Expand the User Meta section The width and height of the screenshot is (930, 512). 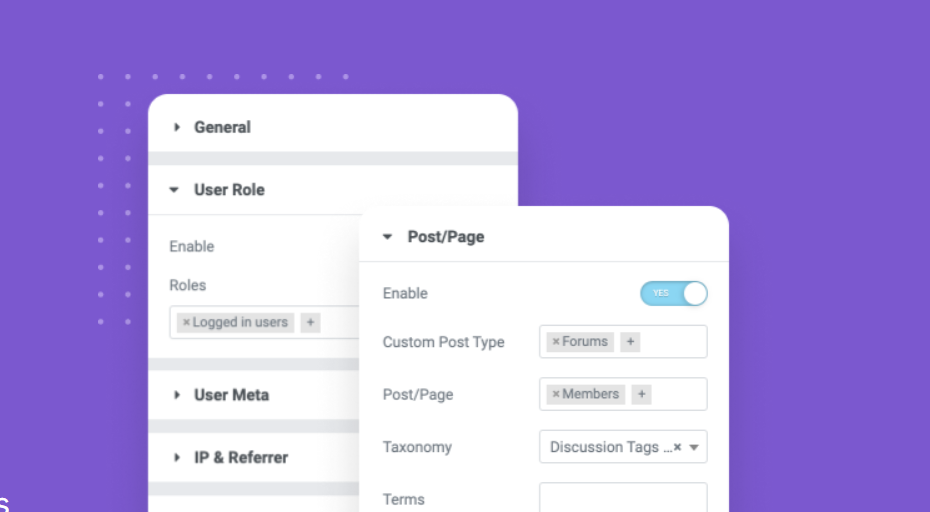click(x=231, y=395)
